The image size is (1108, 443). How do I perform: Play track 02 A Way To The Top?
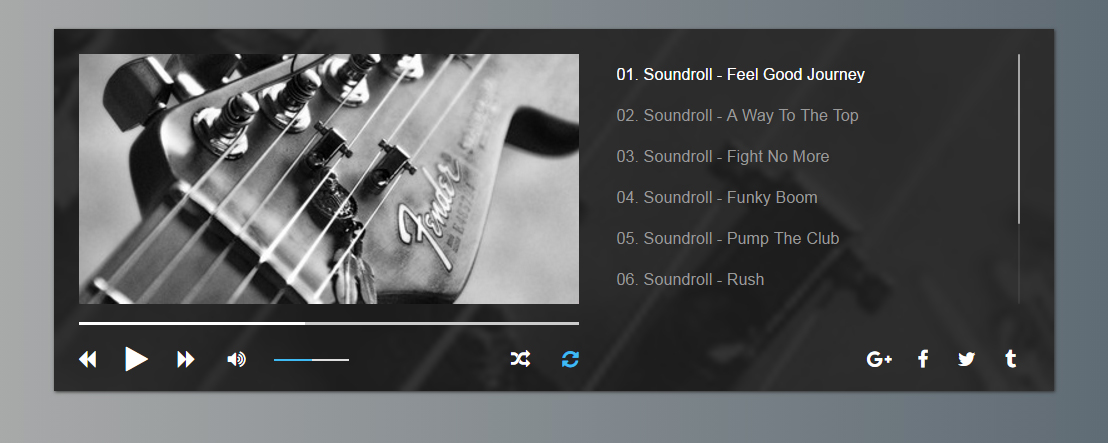point(737,115)
